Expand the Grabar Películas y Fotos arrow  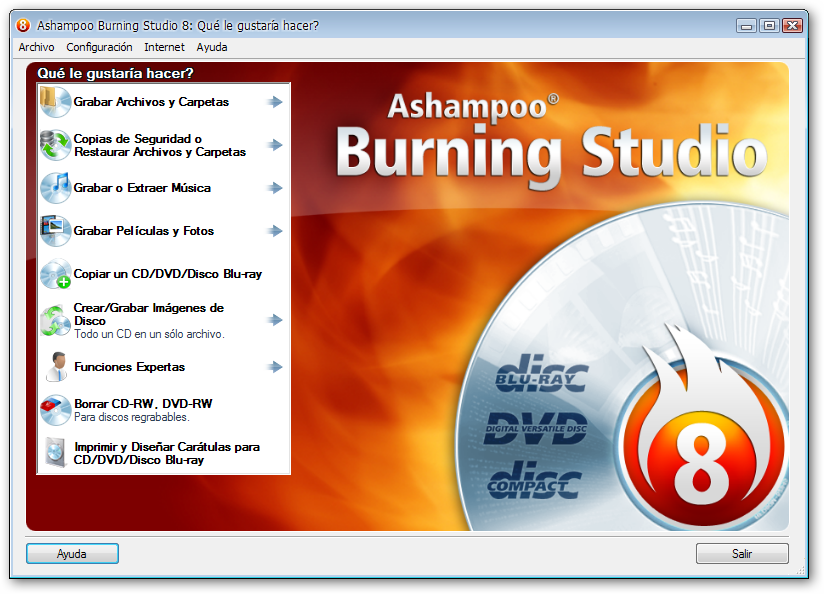click(275, 231)
